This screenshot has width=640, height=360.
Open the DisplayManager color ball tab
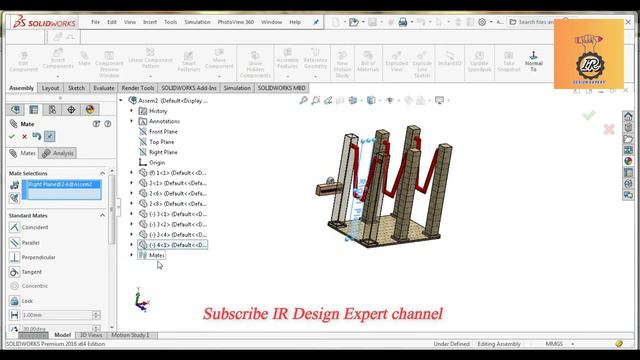tap(90, 109)
